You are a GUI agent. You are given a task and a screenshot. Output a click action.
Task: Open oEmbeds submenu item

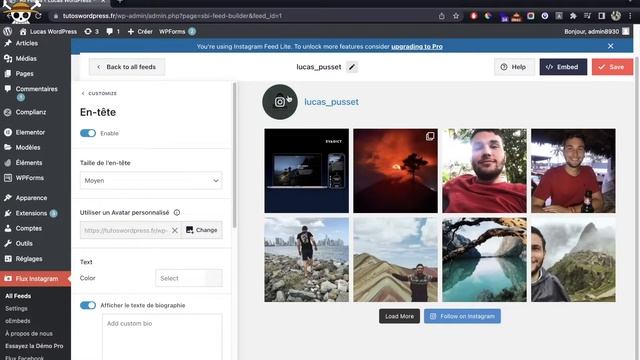pyautogui.click(x=18, y=321)
